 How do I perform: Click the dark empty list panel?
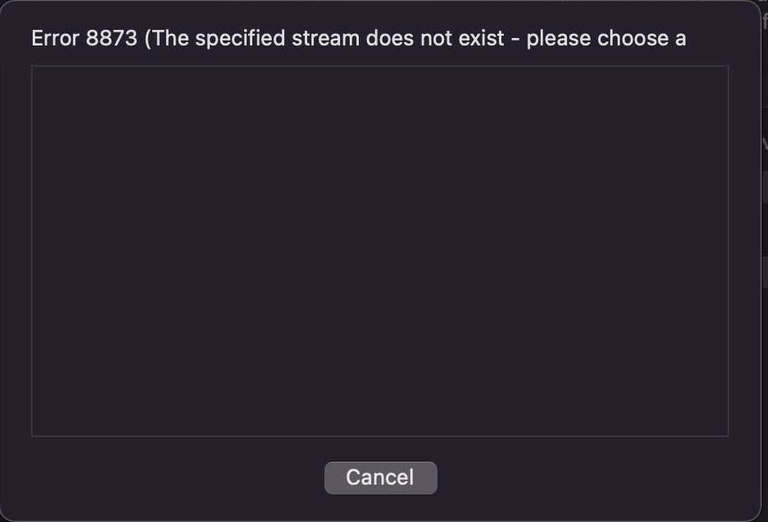tap(380, 251)
